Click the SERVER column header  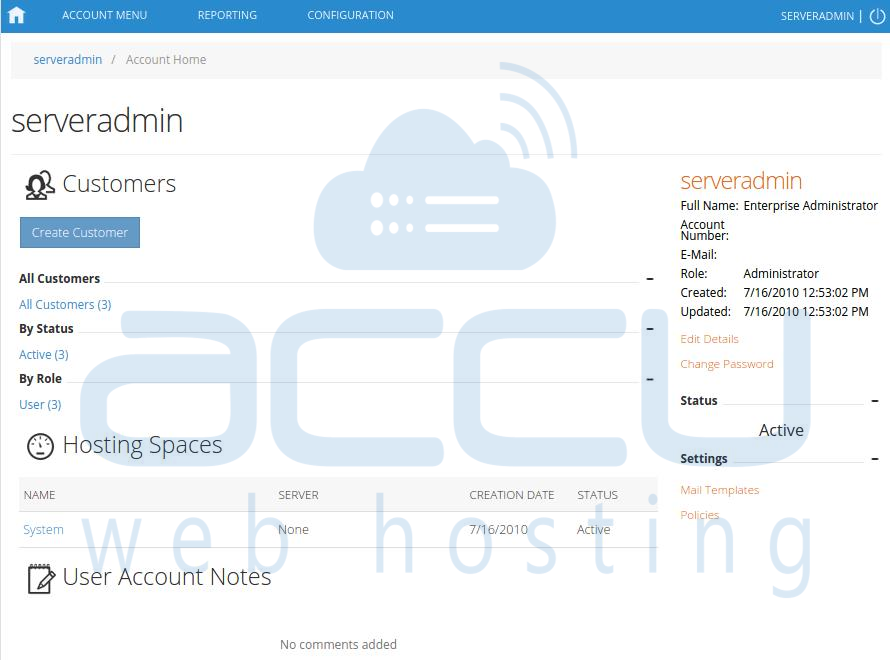pos(298,495)
